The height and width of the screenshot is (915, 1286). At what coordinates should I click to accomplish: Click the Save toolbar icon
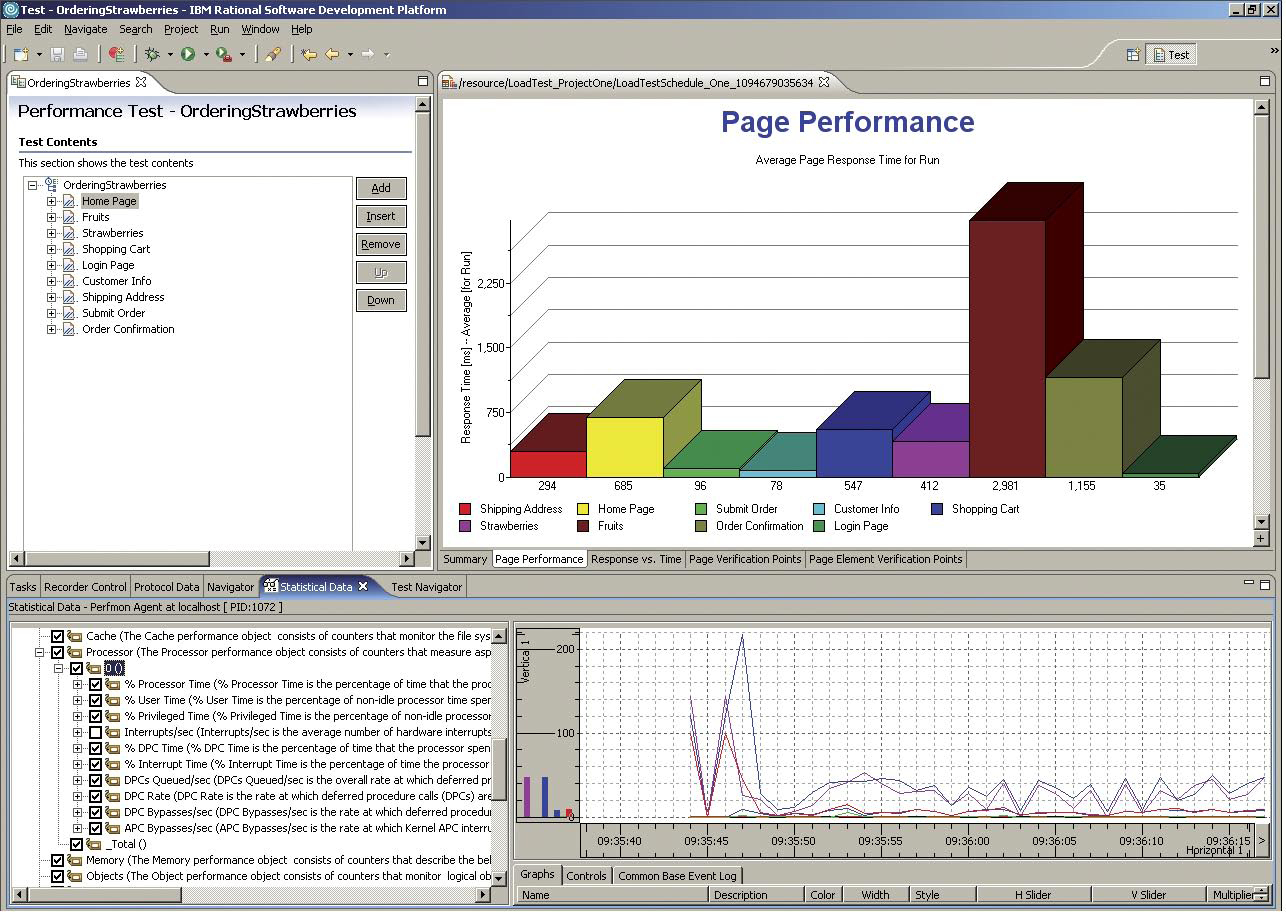pos(57,54)
